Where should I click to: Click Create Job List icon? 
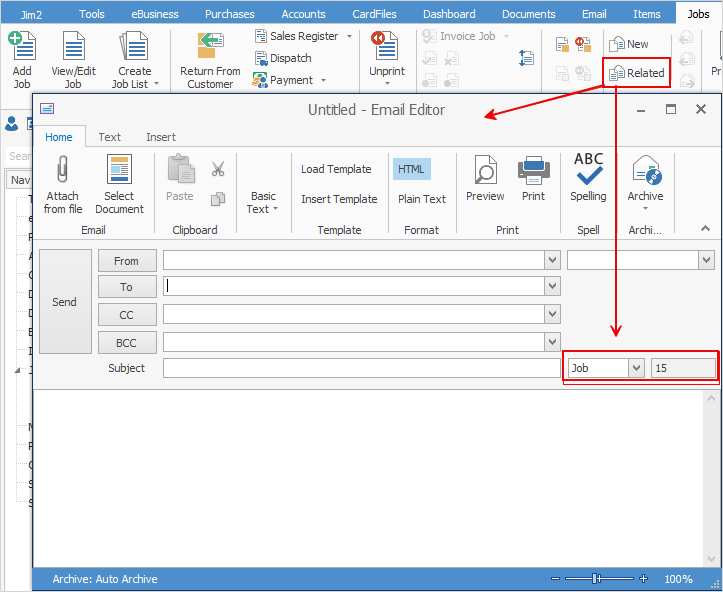click(134, 46)
